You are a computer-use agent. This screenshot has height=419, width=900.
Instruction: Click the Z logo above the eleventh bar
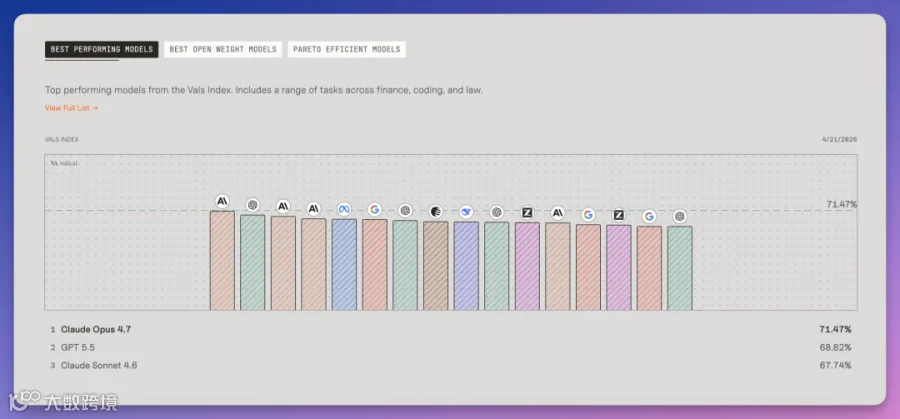click(527, 213)
